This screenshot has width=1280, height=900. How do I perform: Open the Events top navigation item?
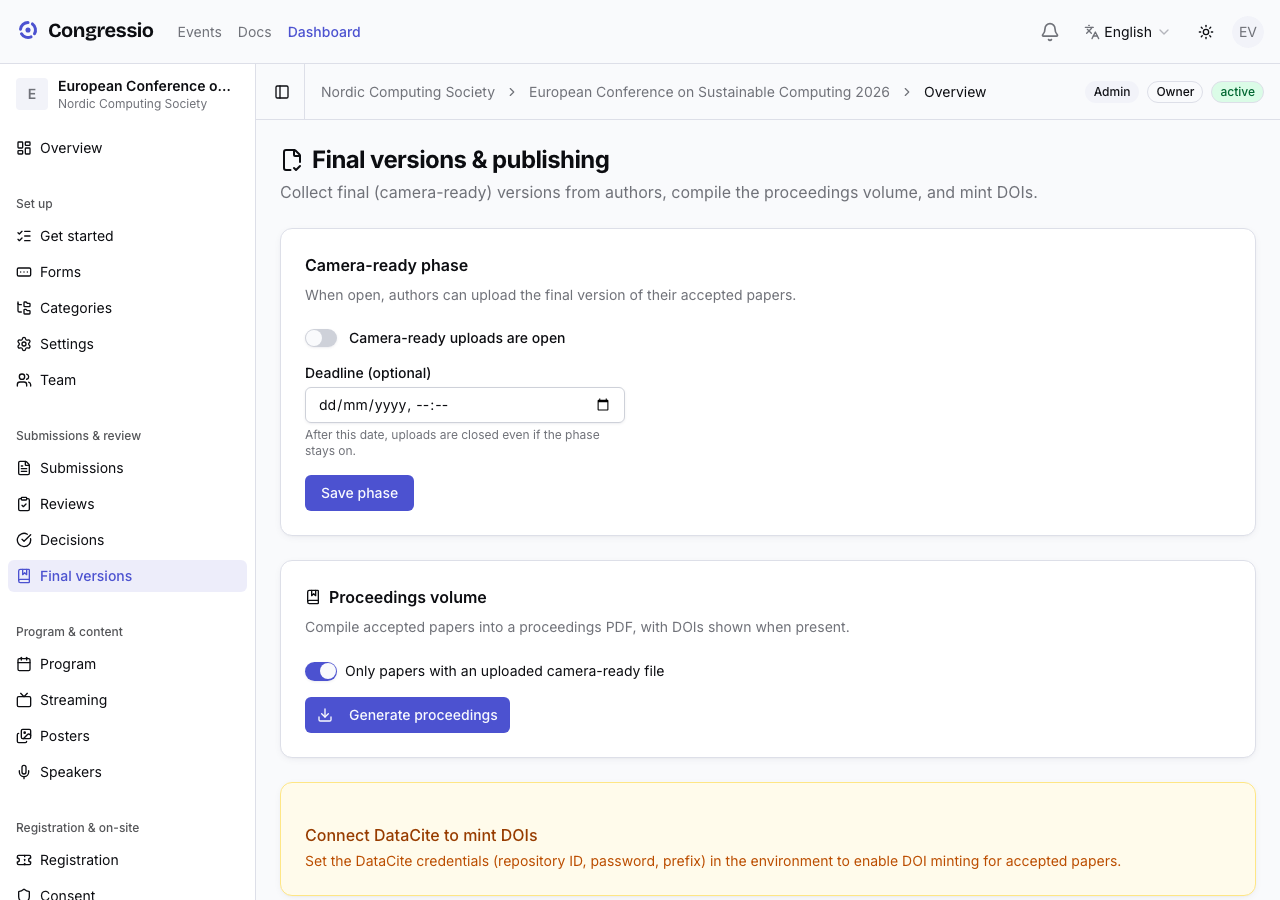200,32
